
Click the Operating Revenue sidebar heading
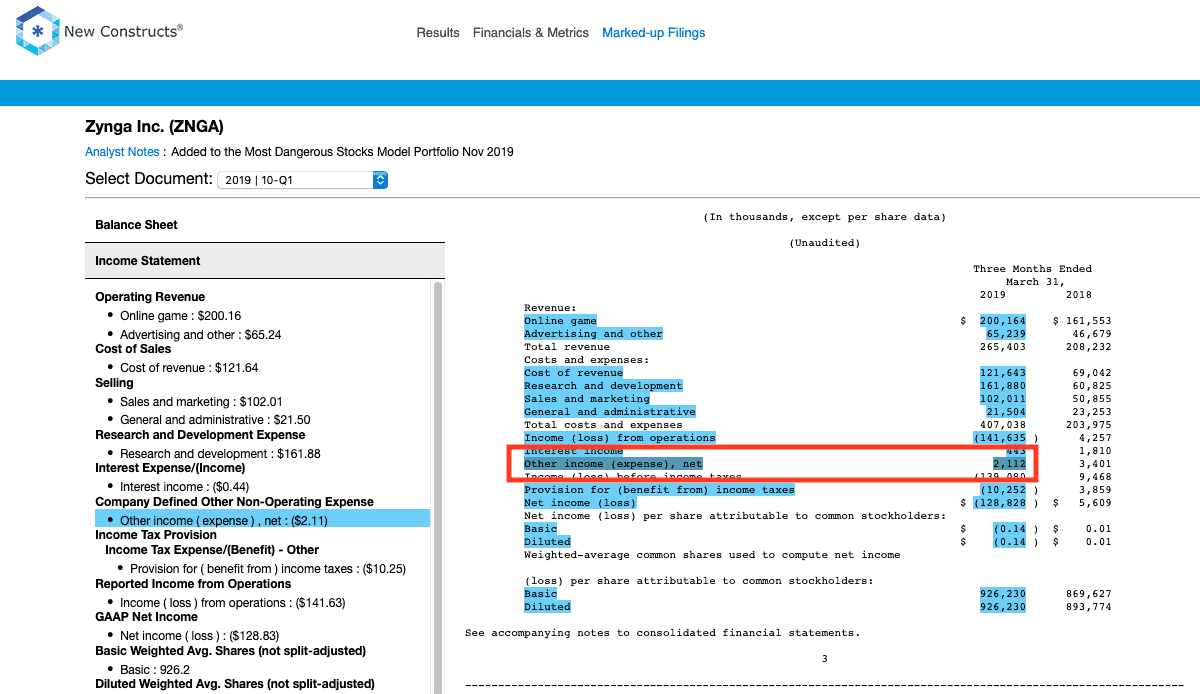[x=150, y=297]
